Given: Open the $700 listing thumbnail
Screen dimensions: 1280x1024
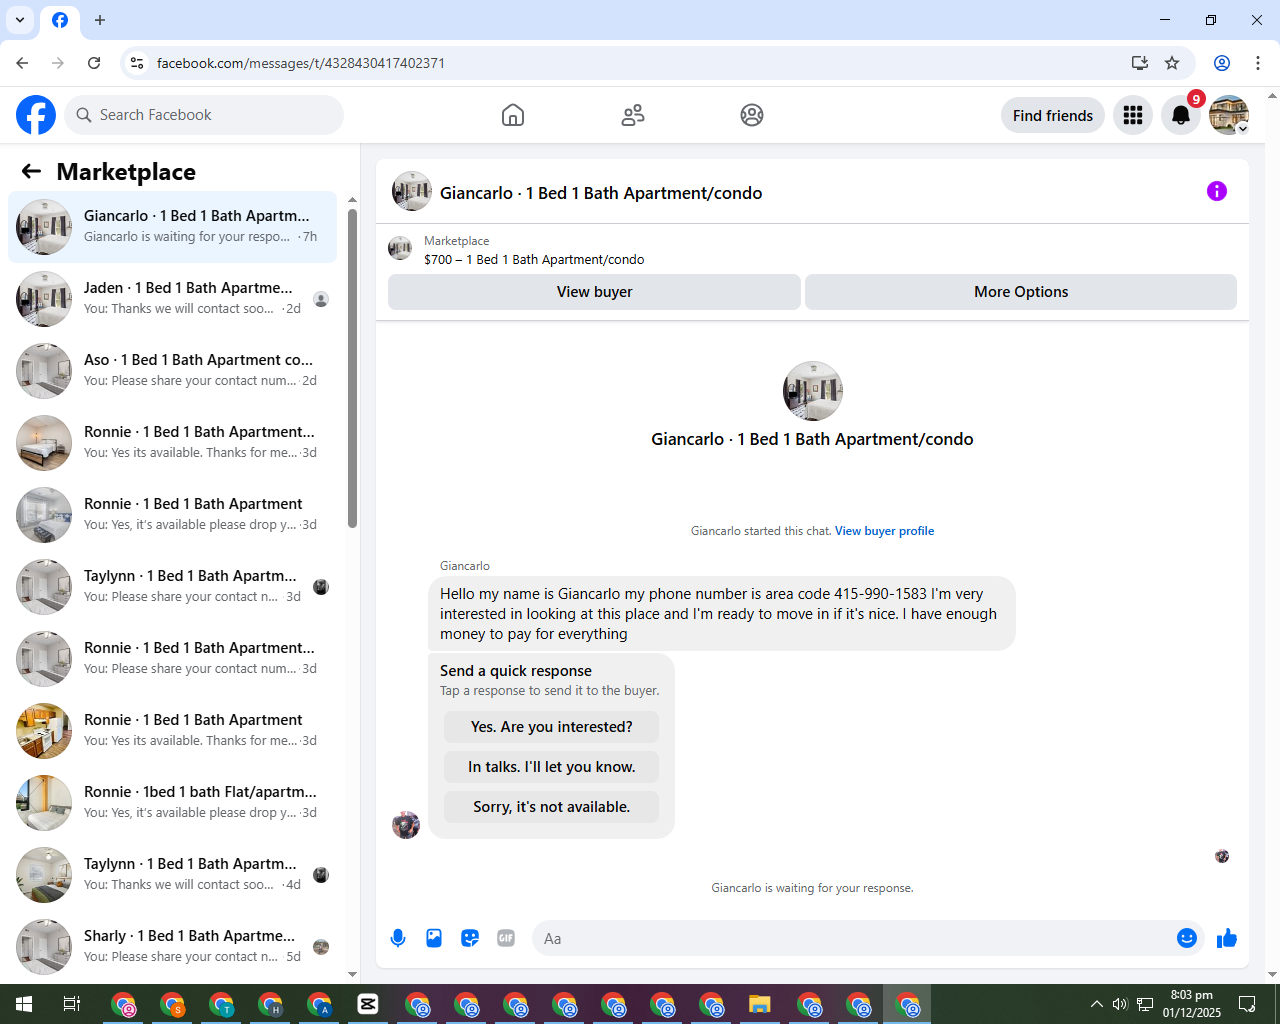Looking at the screenshot, I should tap(400, 248).
